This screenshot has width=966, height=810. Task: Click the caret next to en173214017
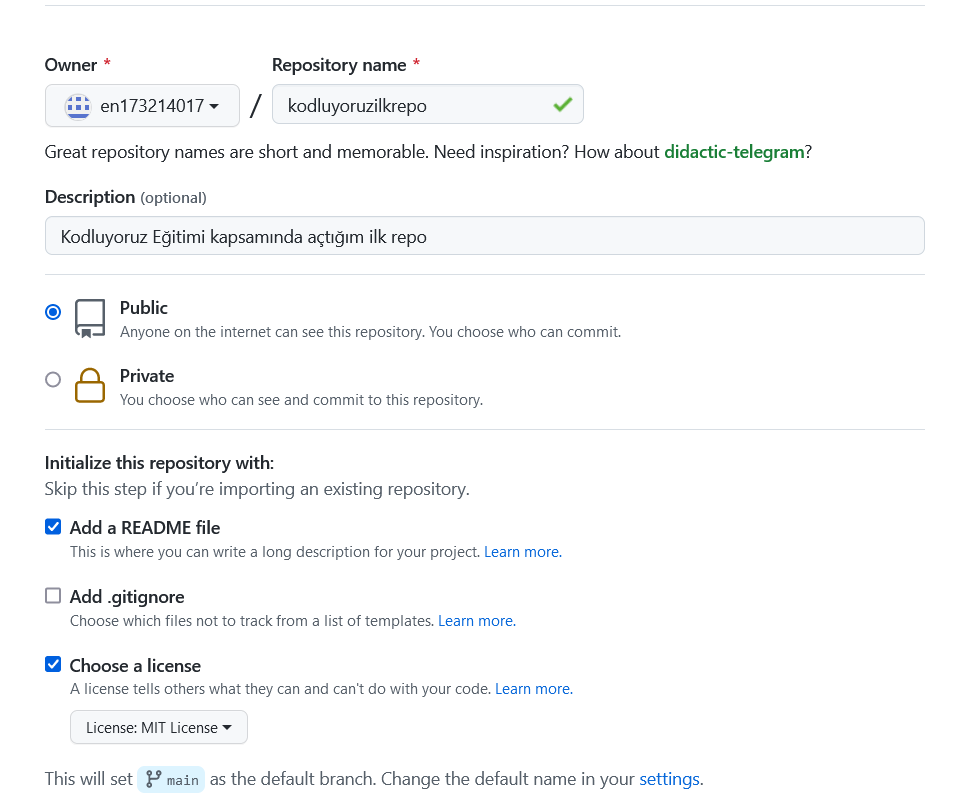coord(214,107)
